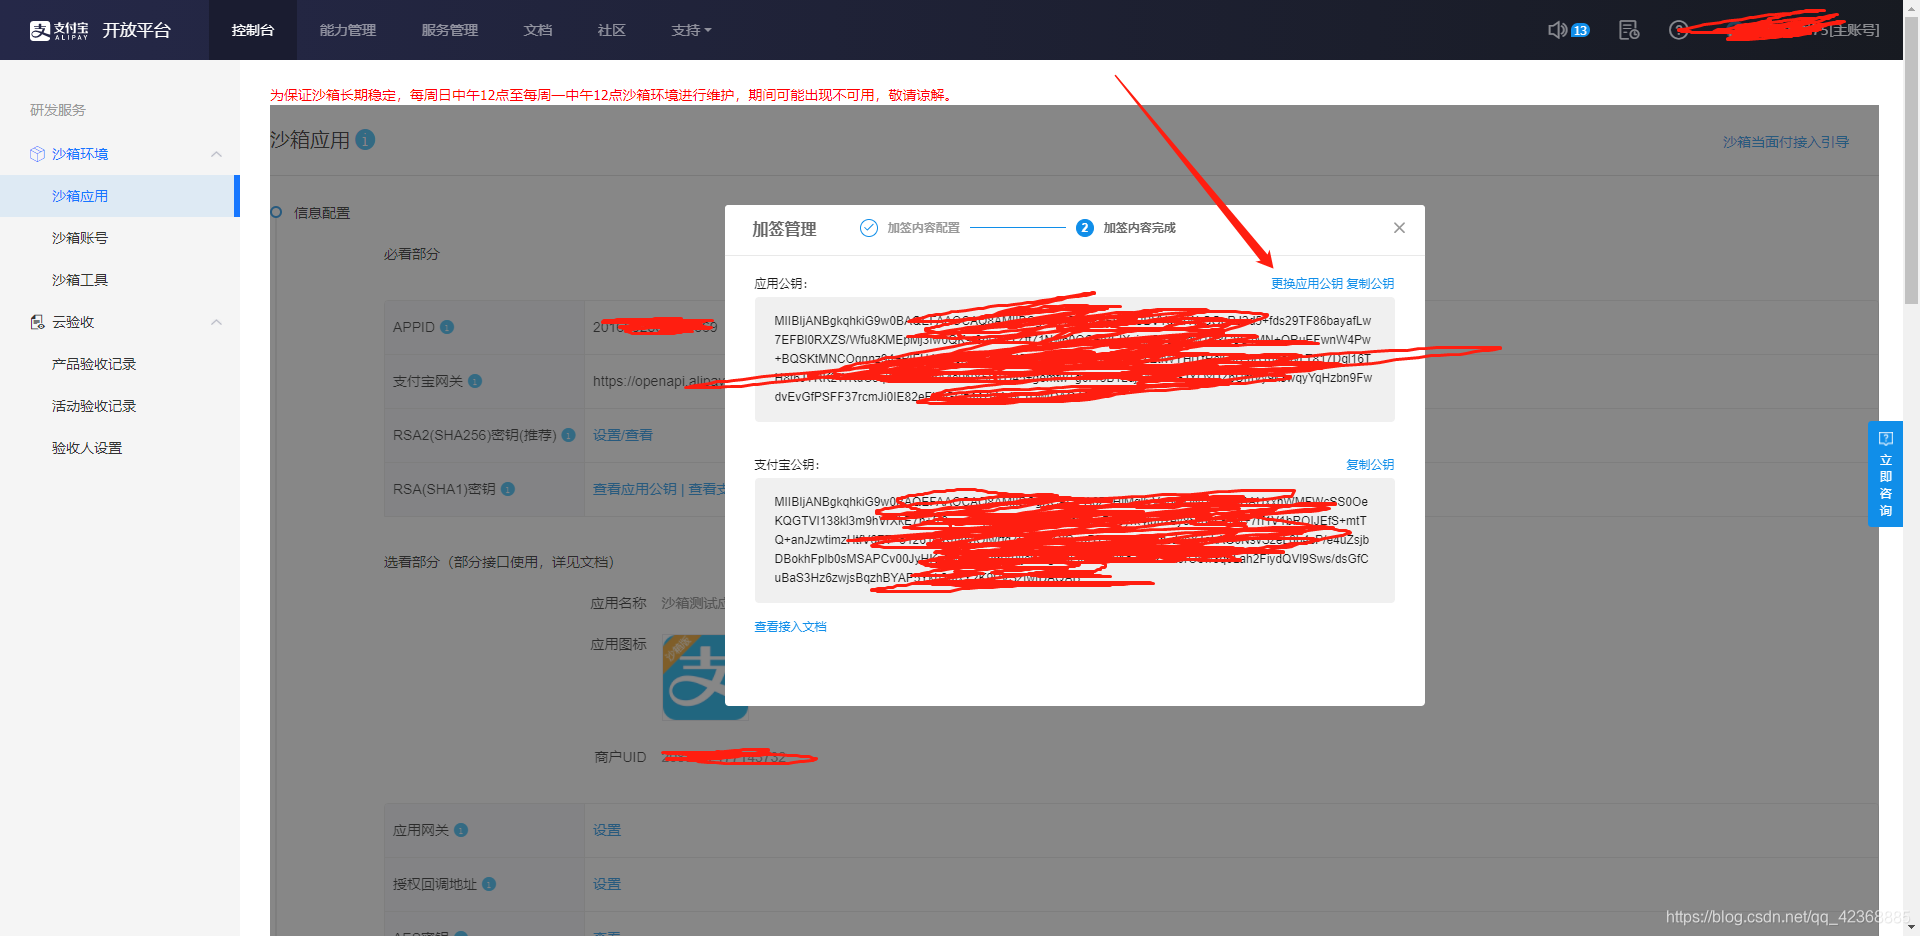This screenshot has width=1920, height=936.
Task: Click the 支付宝公钥 key text box
Action: 1075,540
